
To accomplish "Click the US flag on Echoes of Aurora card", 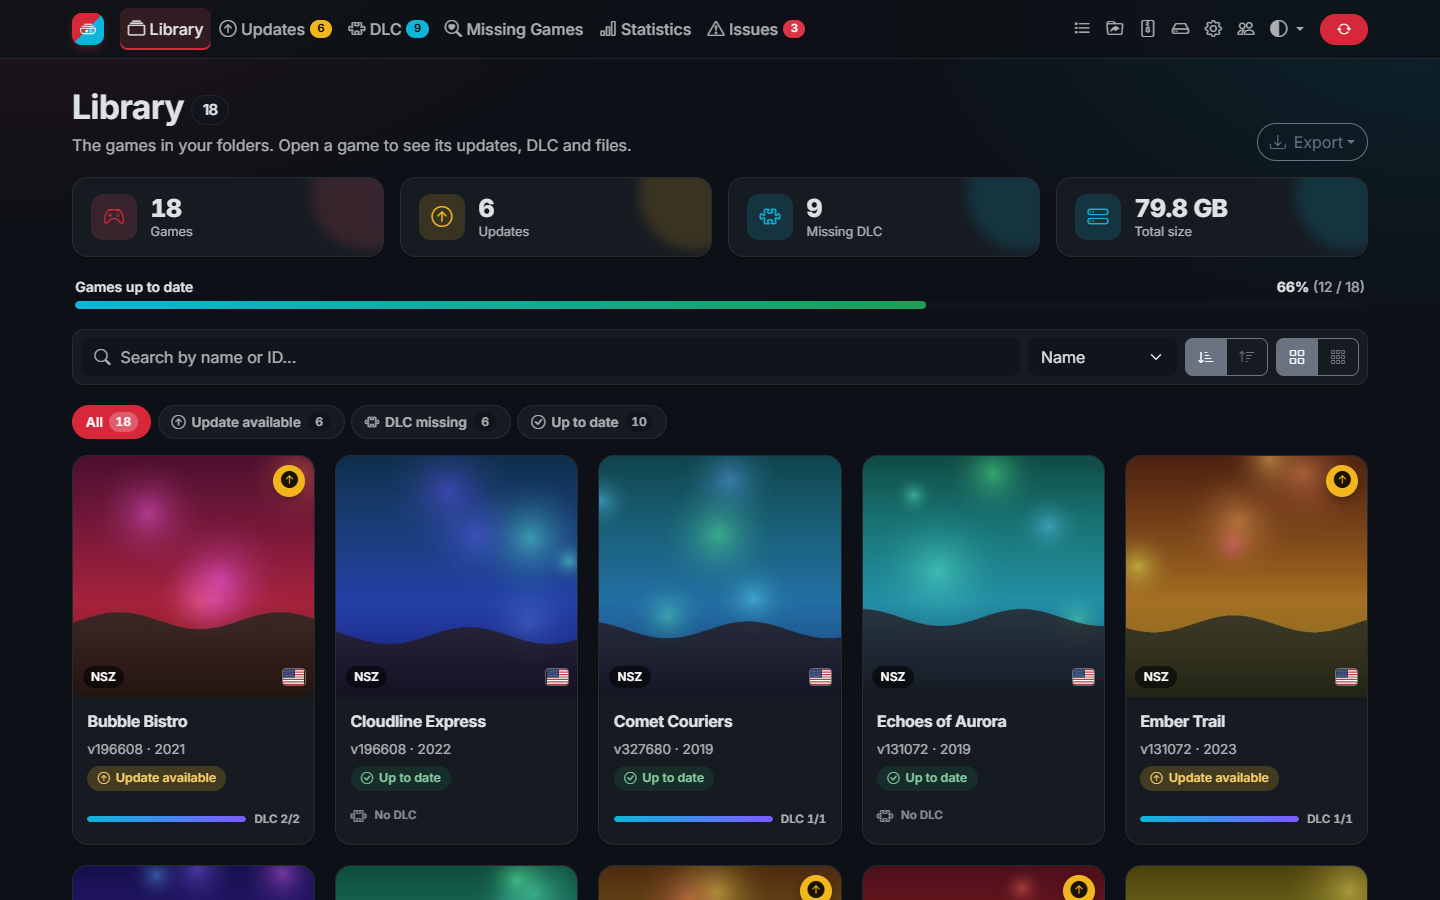I will 1083,677.
